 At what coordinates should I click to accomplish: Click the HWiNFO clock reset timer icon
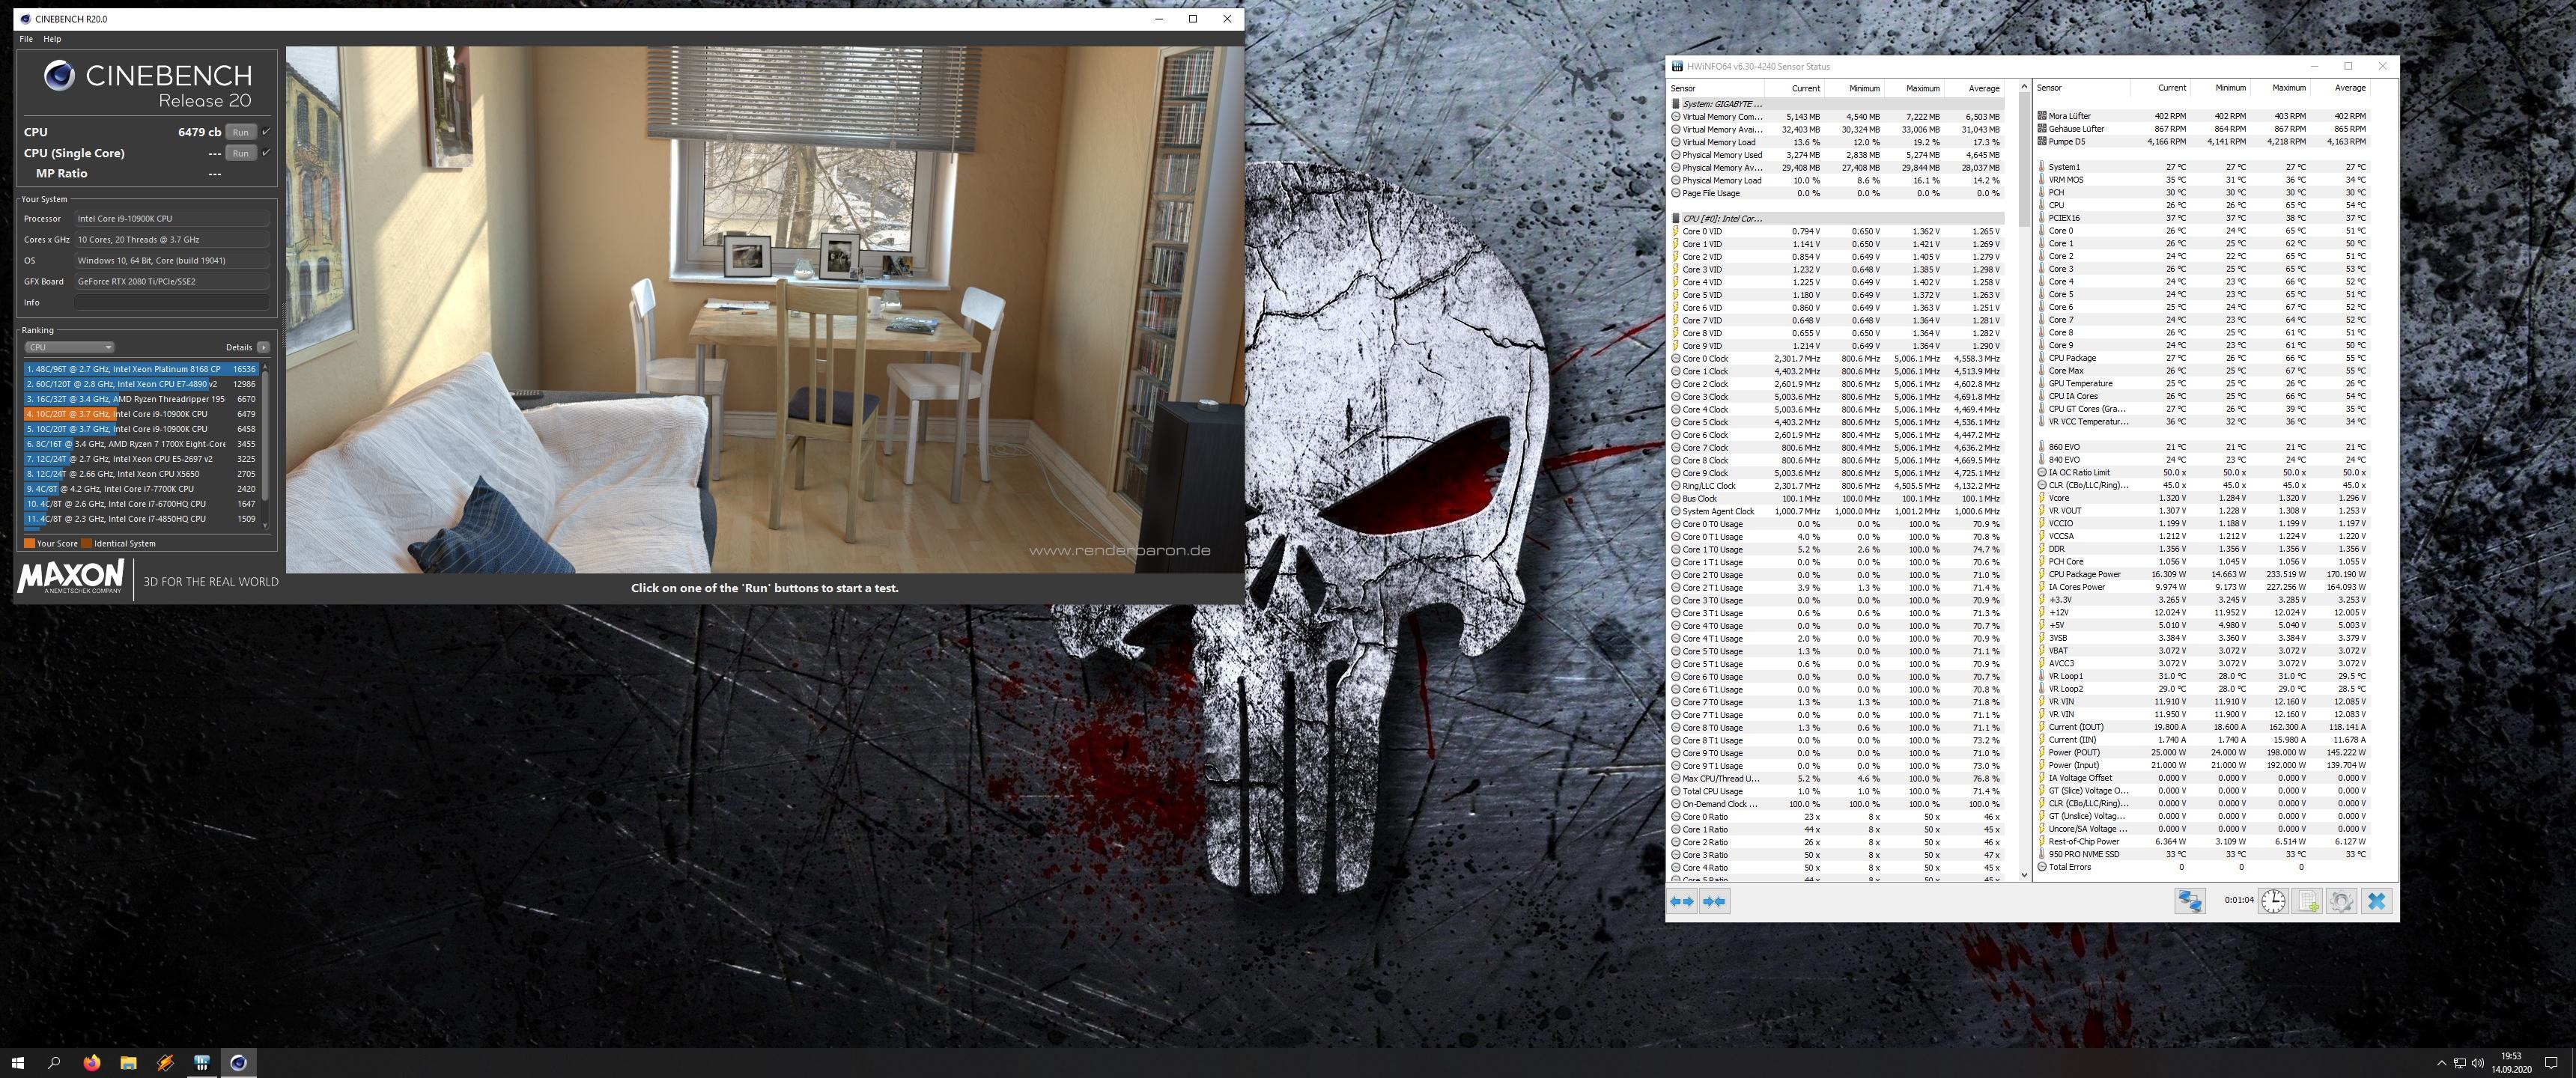2273,901
